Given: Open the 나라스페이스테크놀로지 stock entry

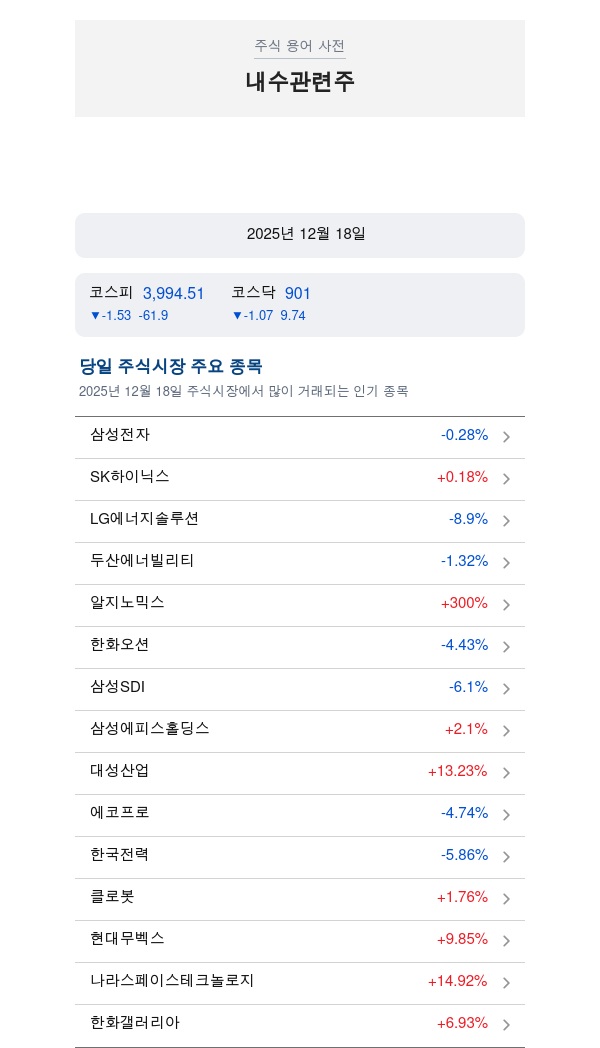Looking at the screenshot, I should [299, 981].
